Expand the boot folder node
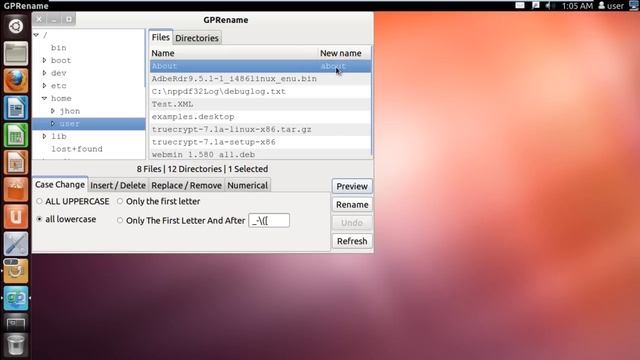Screen dimensions: 640x360 44,60
